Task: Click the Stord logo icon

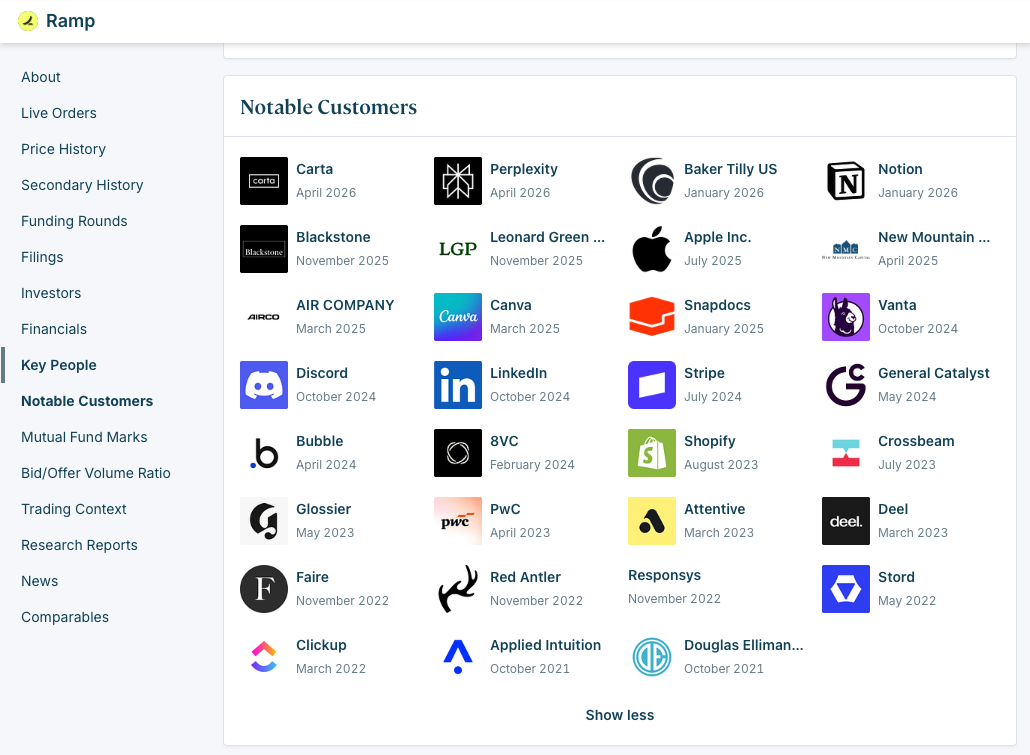Action: [x=846, y=589]
